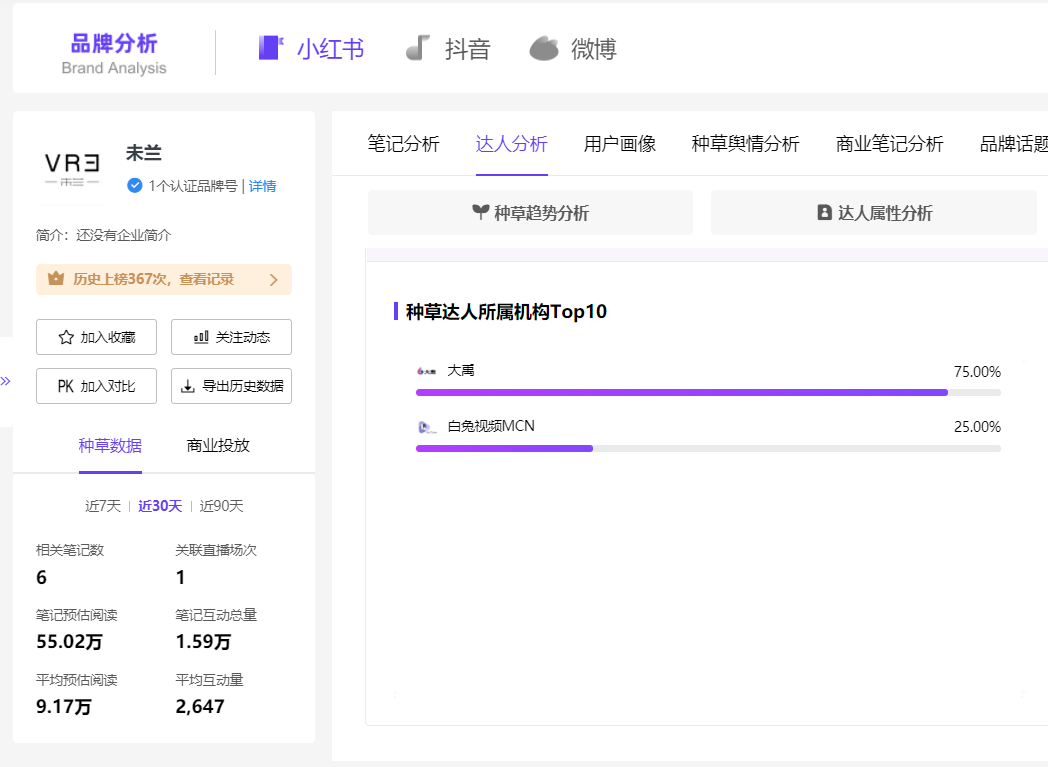Viewport: 1048px width, 767px height.
Task: Select the 达人属性分析 section button
Action: click(874, 212)
